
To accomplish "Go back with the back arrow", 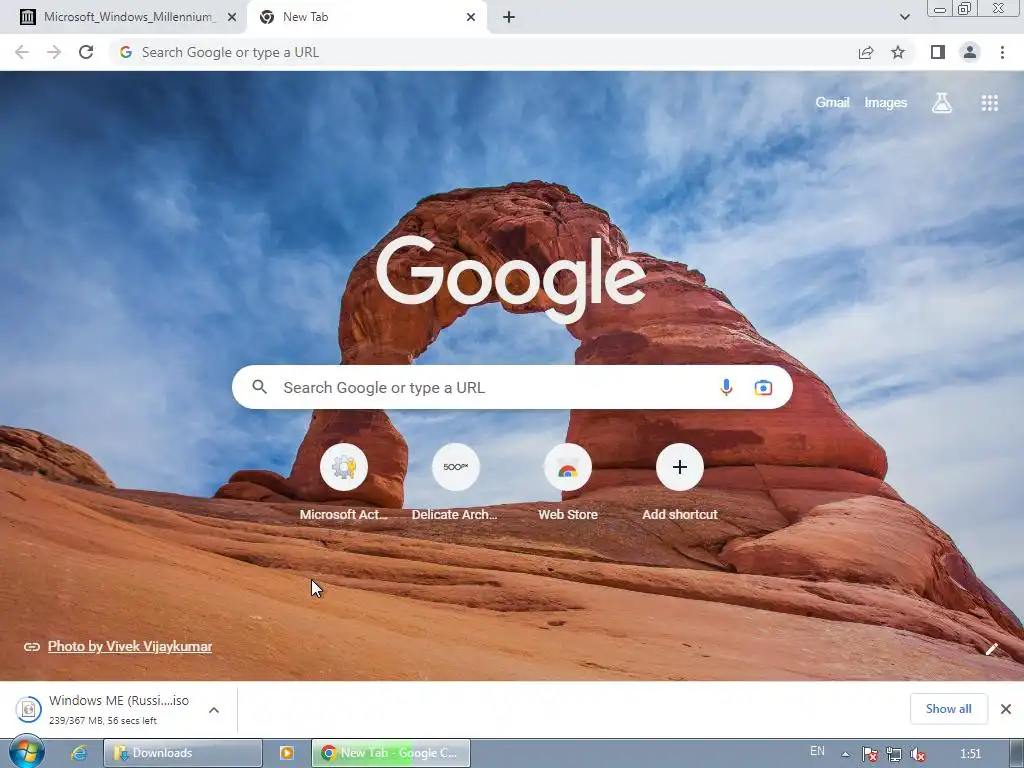I will (22, 52).
